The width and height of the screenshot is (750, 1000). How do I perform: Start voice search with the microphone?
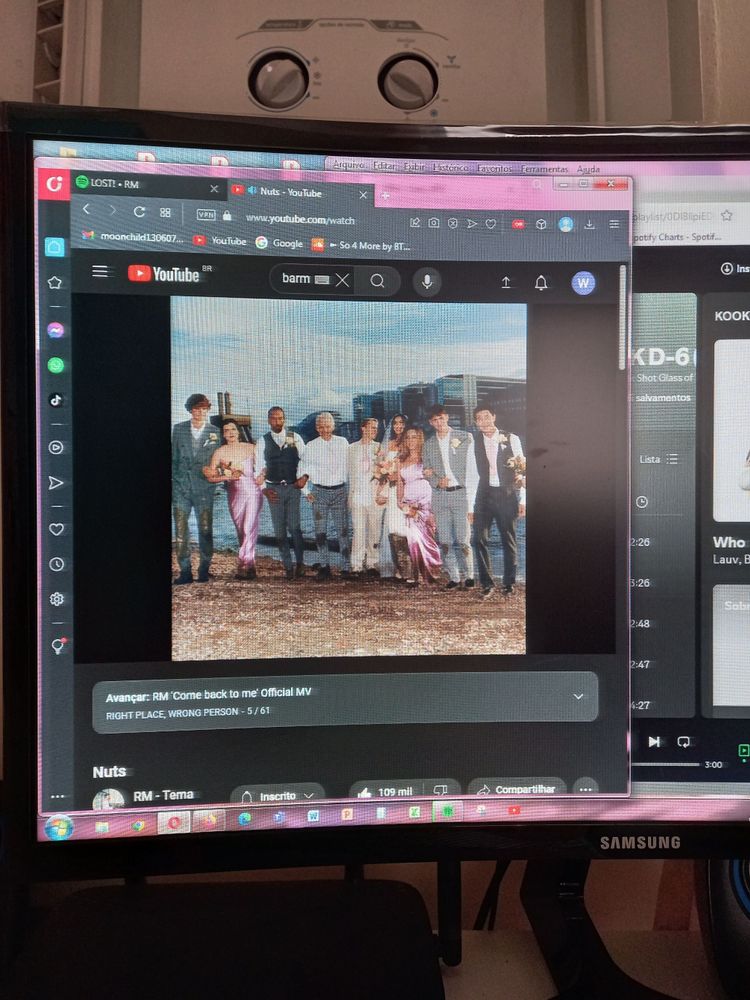click(x=427, y=281)
